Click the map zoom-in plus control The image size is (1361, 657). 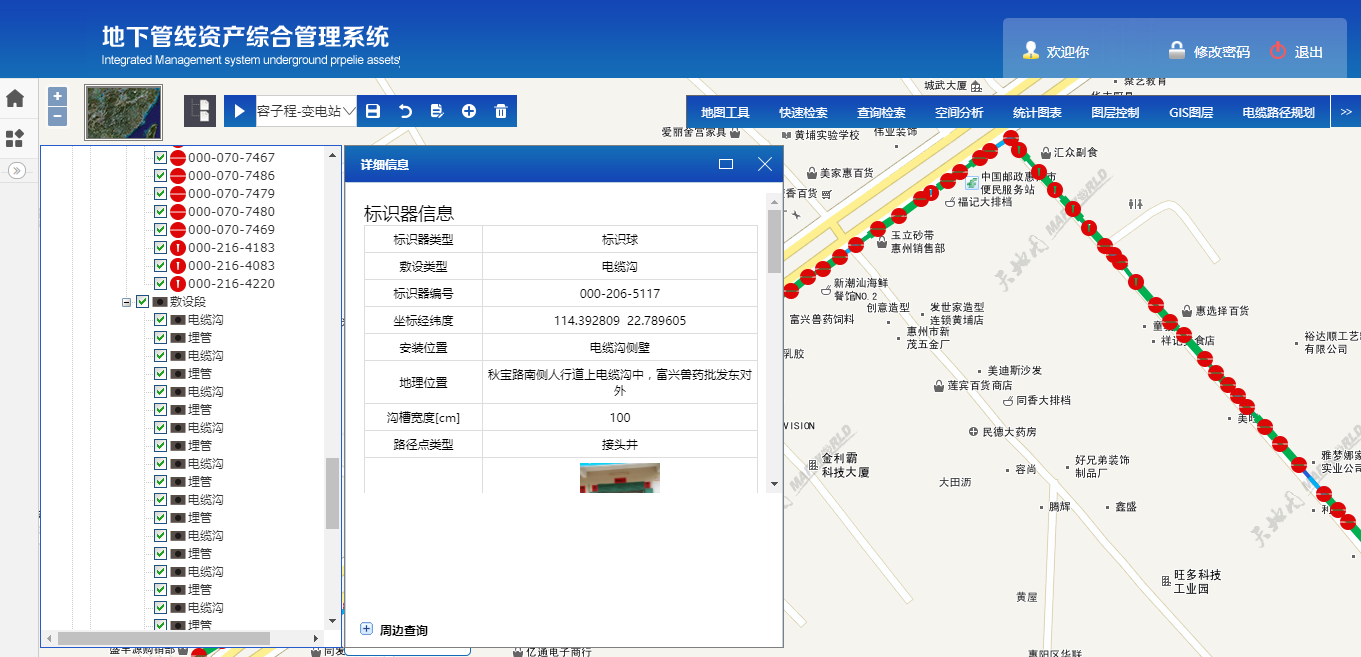tap(56, 97)
